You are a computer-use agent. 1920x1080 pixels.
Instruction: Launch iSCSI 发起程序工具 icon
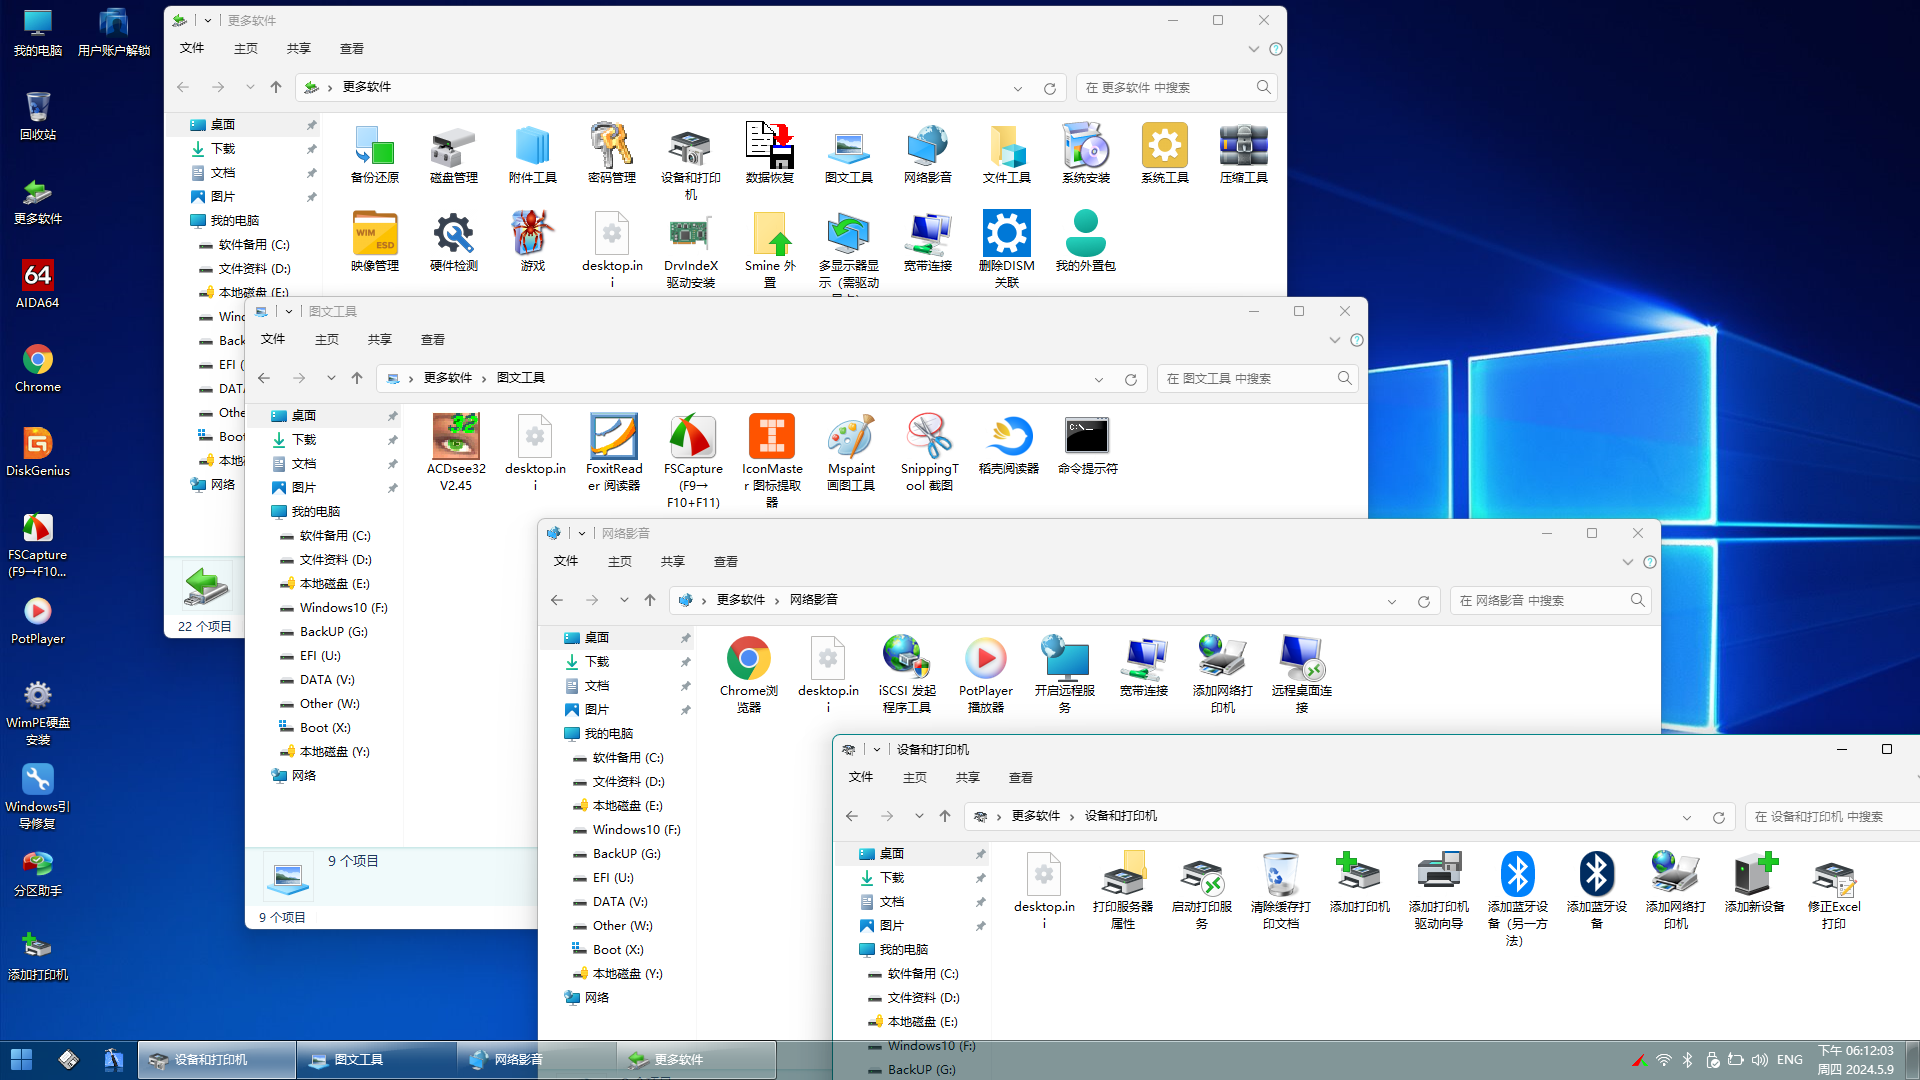(x=907, y=675)
